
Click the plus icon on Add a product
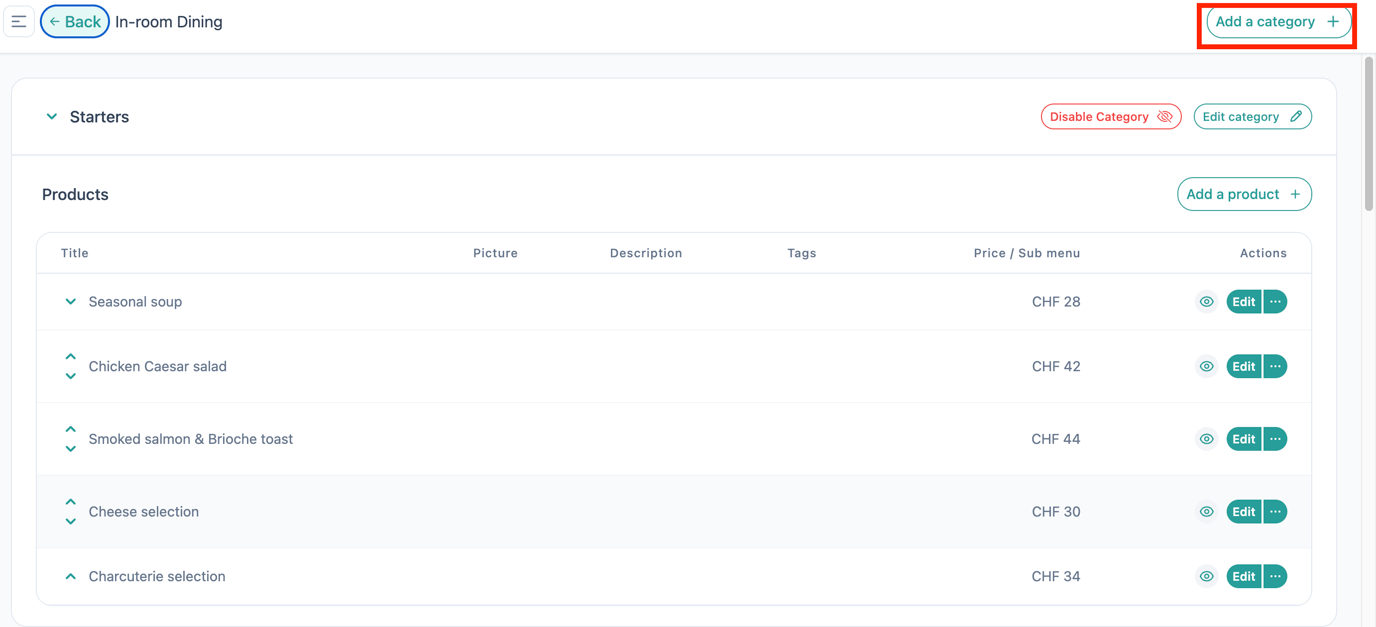(1297, 194)
